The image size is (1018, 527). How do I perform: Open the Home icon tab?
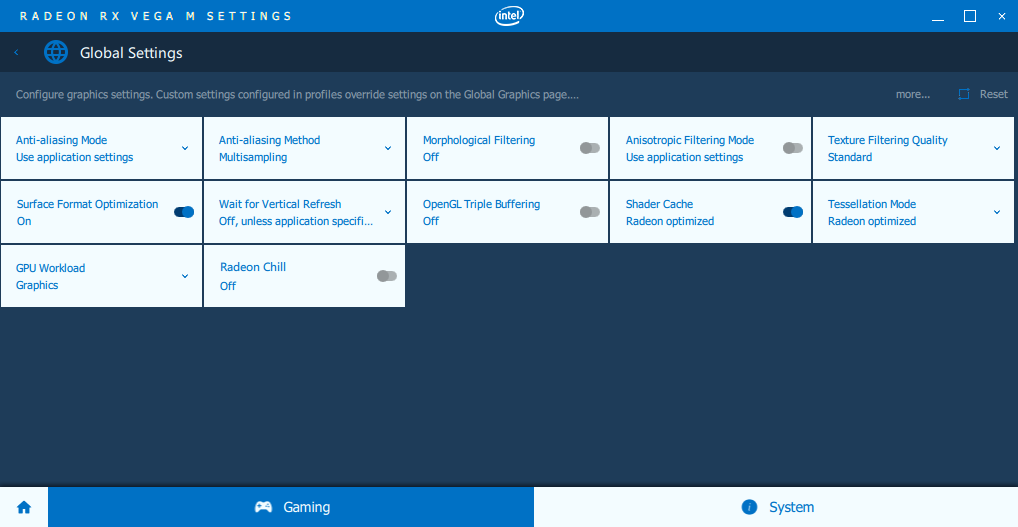pyautogui.click(x=24, y=508)
